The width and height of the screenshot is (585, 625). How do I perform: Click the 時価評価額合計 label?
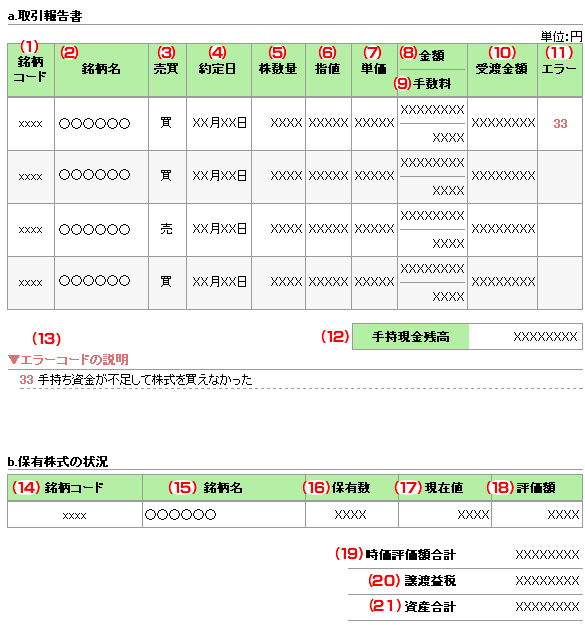point(410,554)
